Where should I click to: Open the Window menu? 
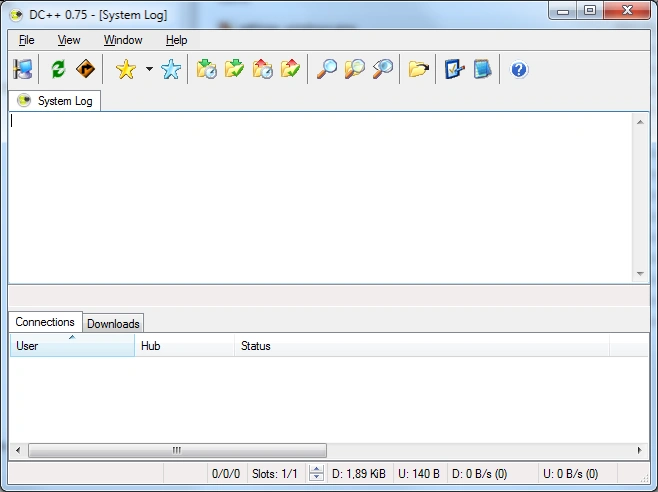point(123,40)
